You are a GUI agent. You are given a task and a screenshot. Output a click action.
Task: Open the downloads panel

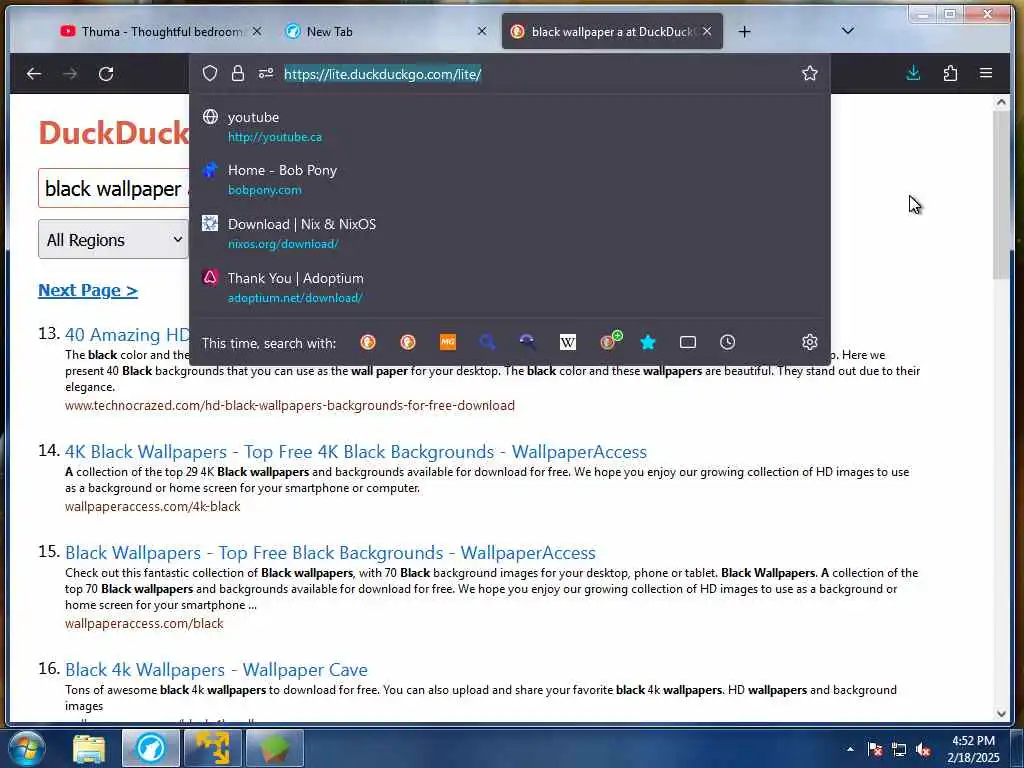tap(914, 73)
